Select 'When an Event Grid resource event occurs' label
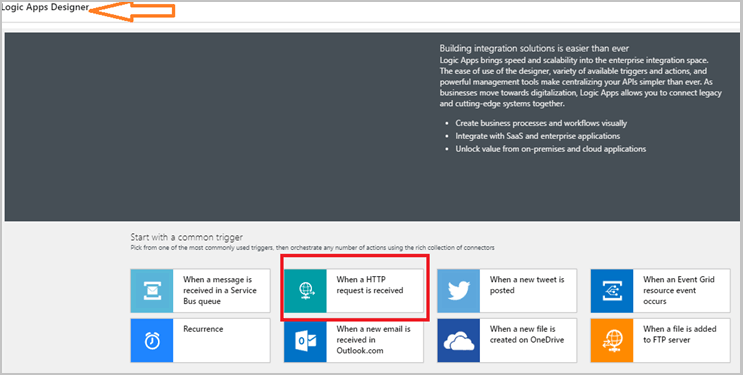 pos(679,291)
